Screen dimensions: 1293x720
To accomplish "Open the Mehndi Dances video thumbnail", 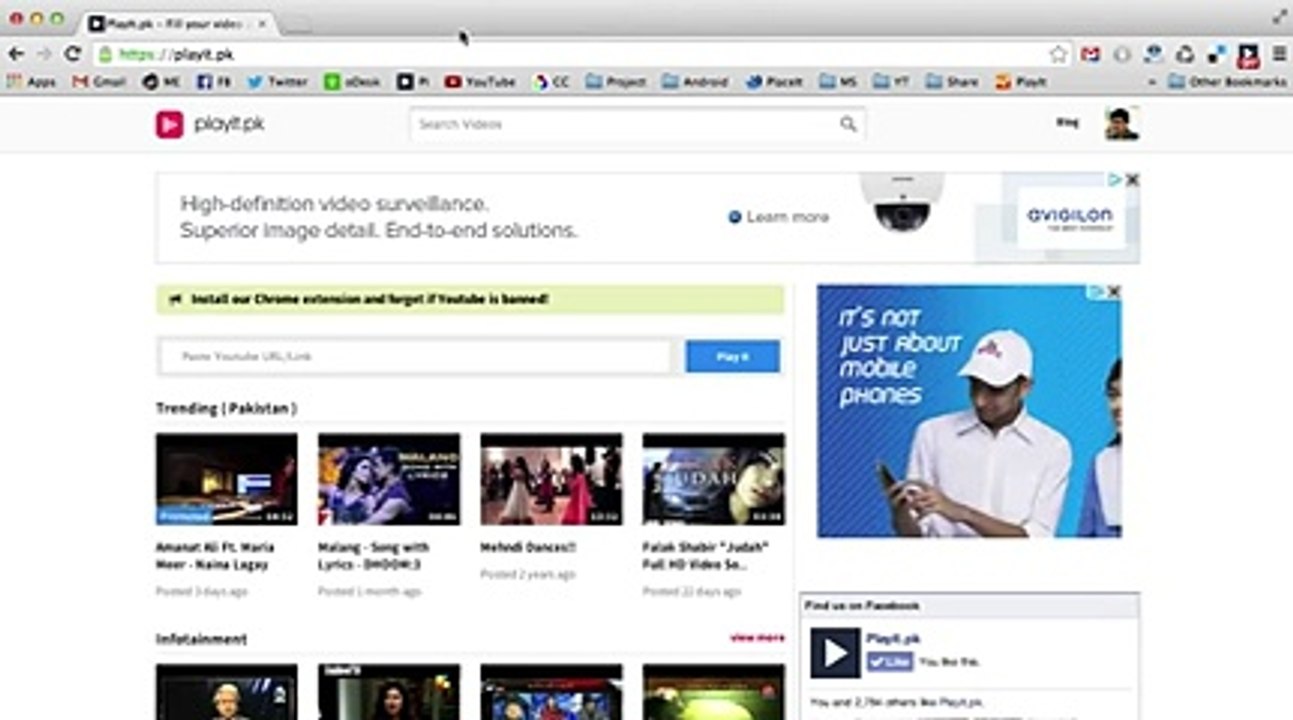I will (x=551, y=479).
